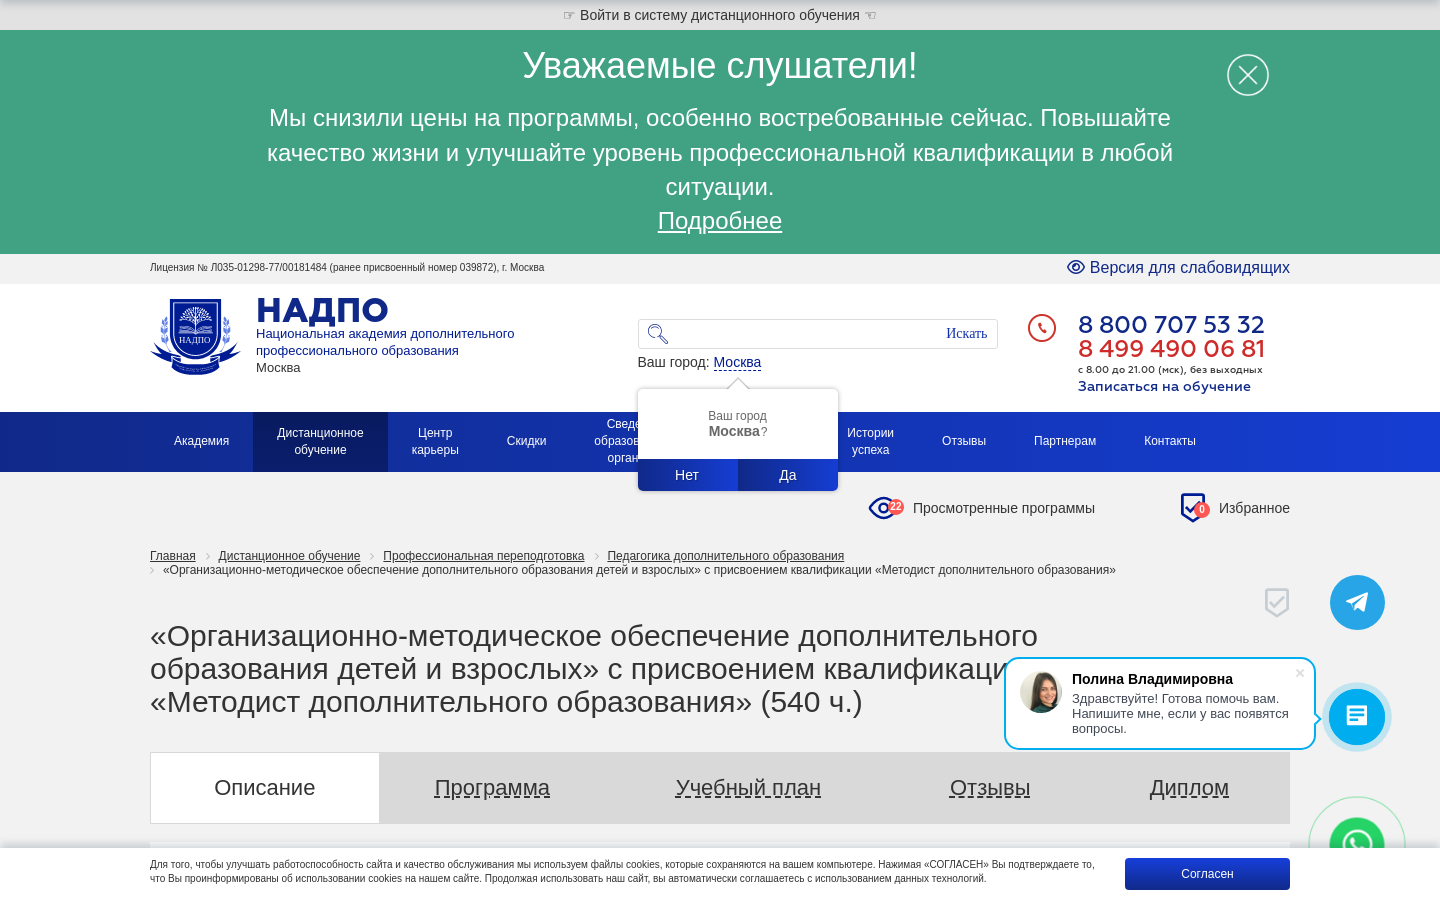Click Полина Владимировна avatar photo

1041,692
